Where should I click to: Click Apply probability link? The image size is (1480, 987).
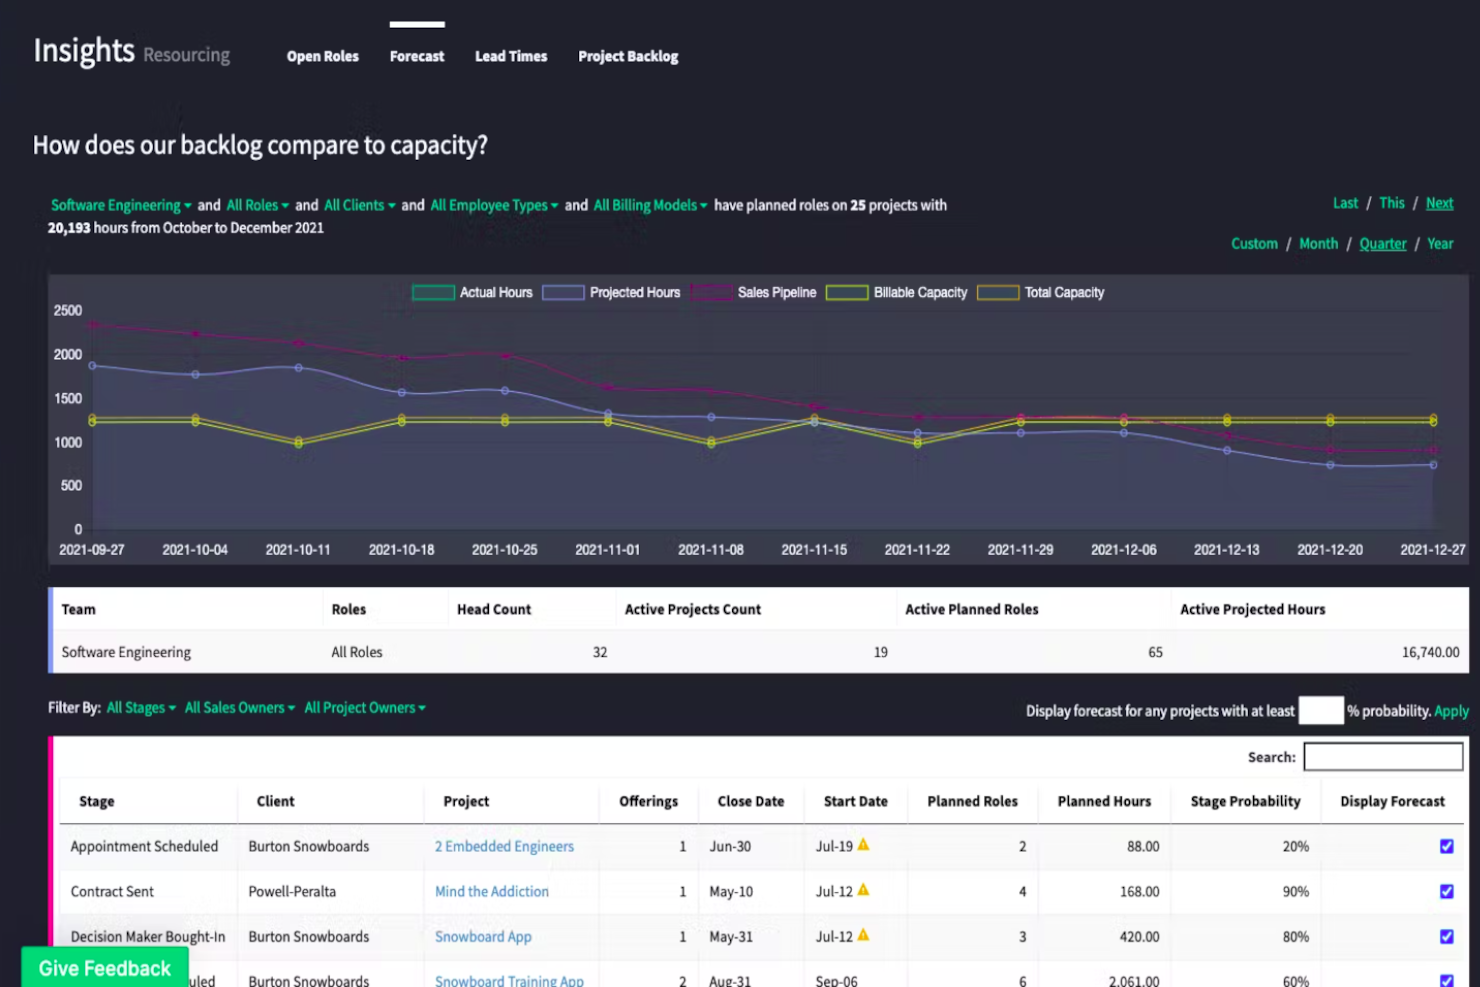click(1451, 711)
